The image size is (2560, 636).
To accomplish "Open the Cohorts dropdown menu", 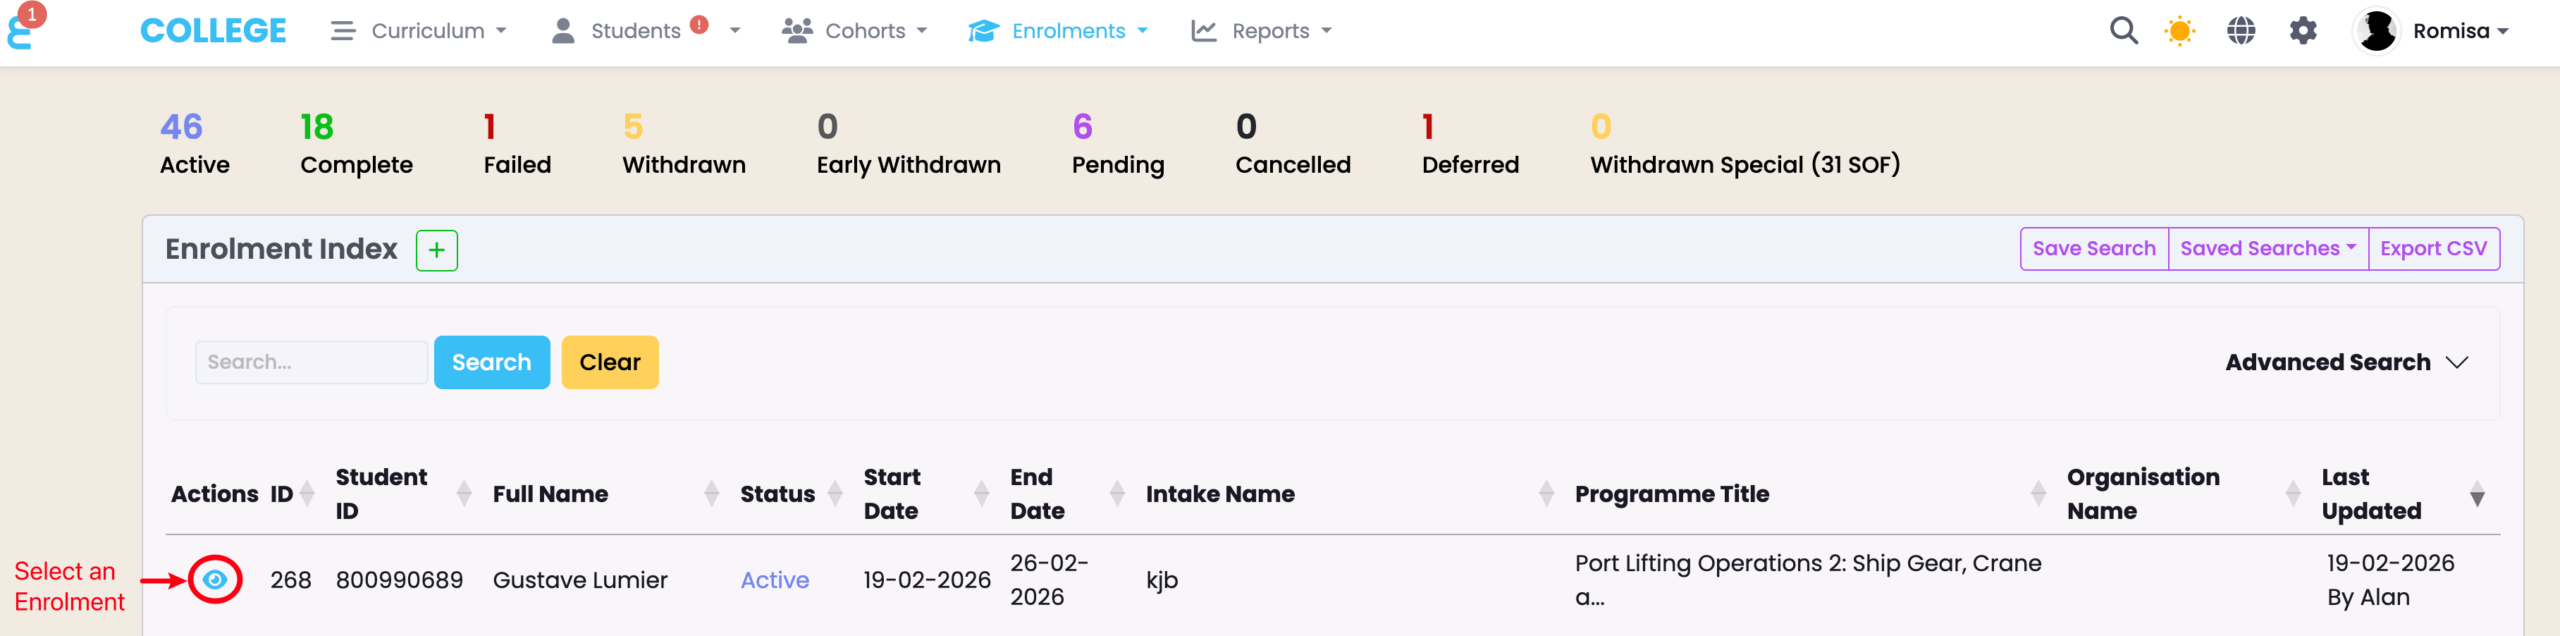I will [x=856, y=31].
